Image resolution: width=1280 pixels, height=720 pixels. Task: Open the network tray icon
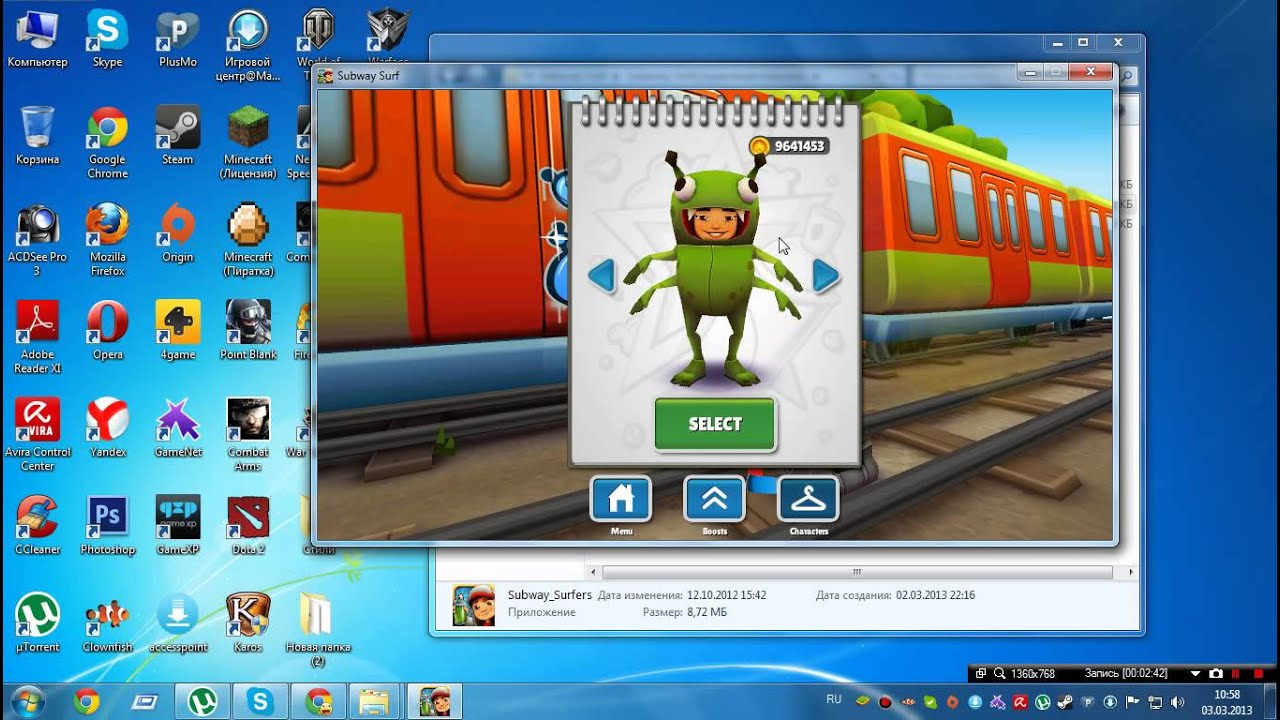(1157, 702)
